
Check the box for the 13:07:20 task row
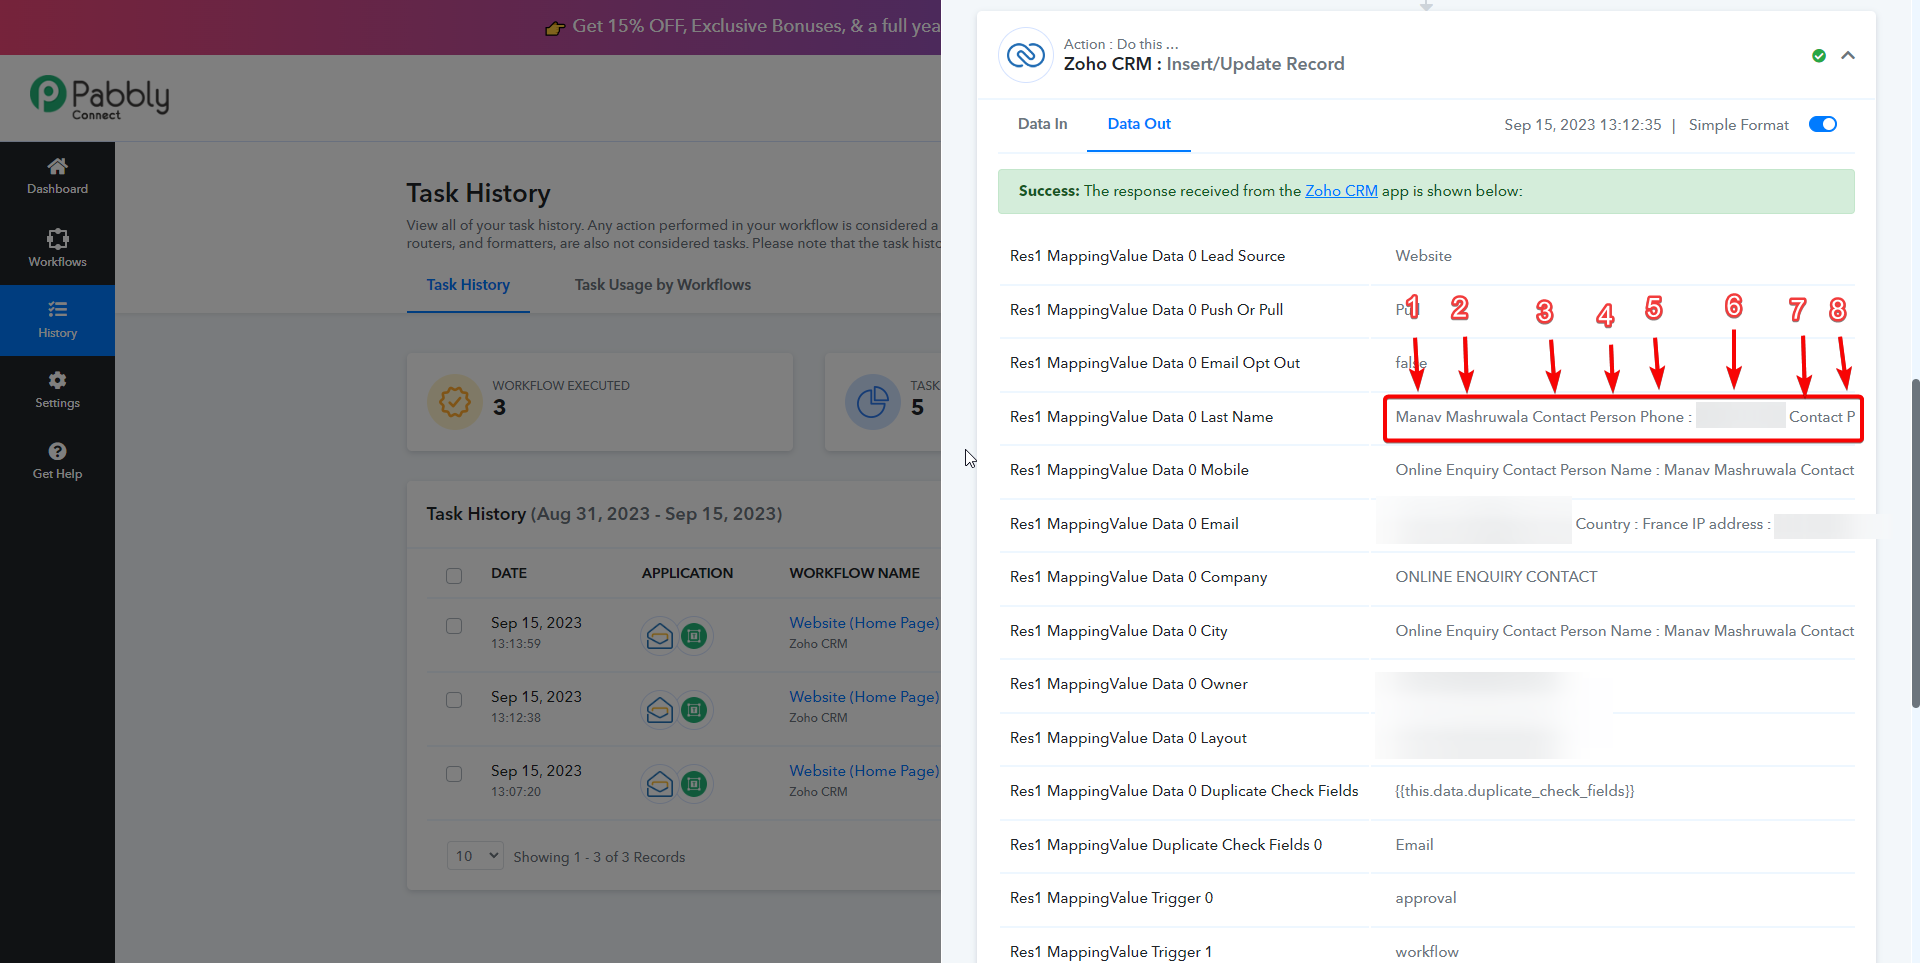coord(454,774)
